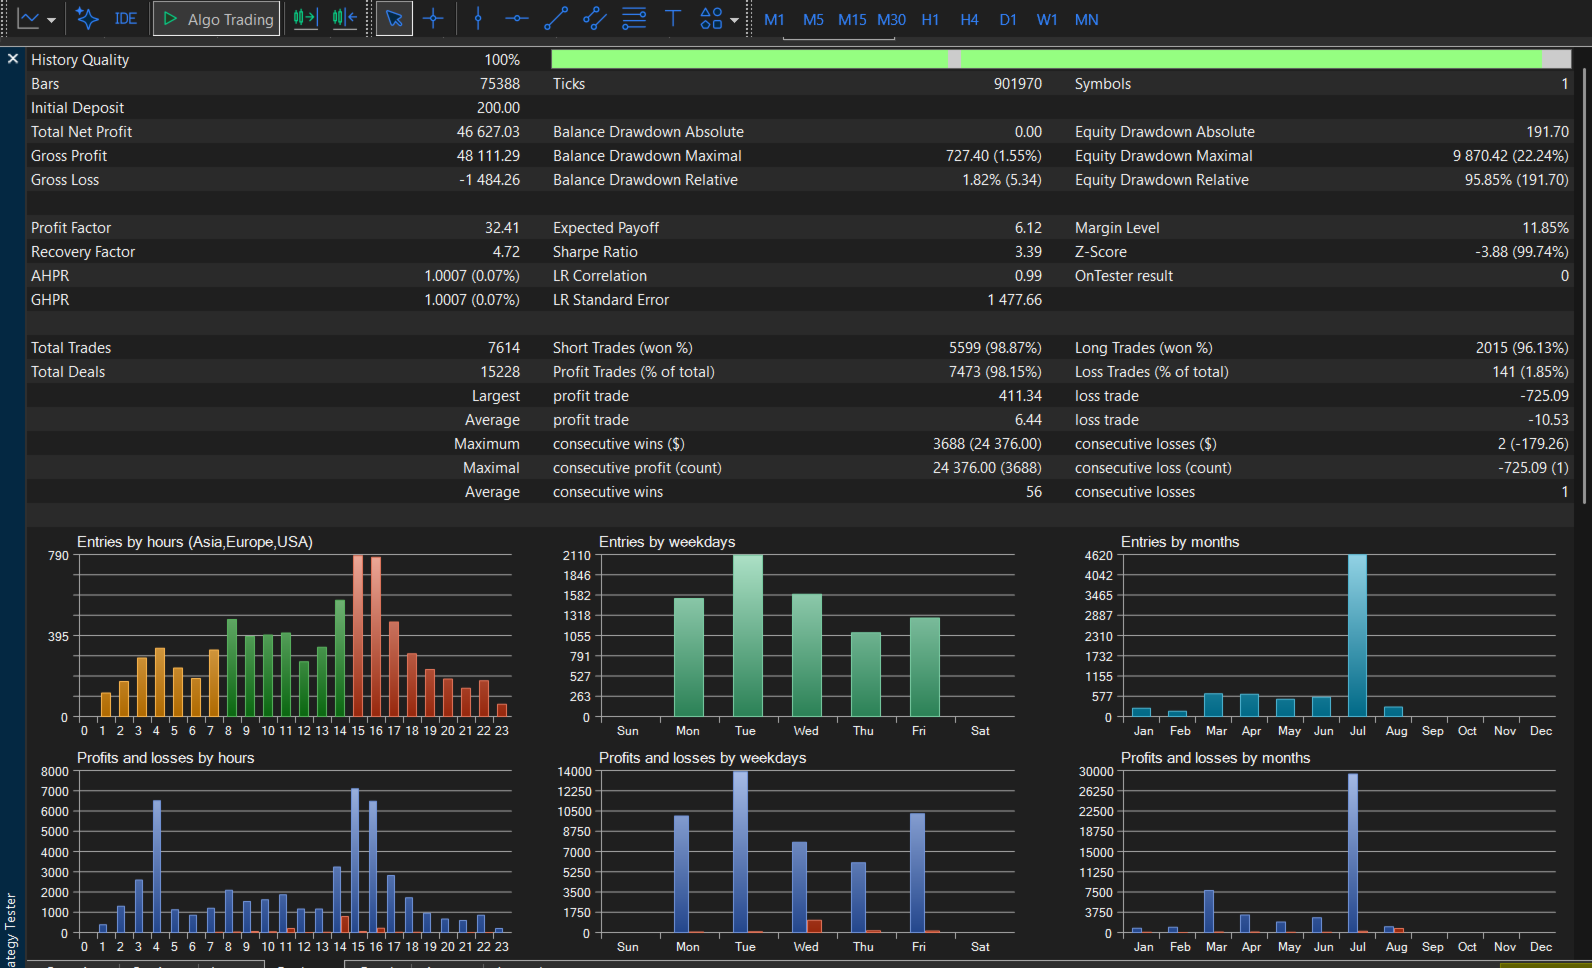This screenshot has width=1592, height=968.
Task: Select the MN monthly timeframe
Action: click(1086, 20)
